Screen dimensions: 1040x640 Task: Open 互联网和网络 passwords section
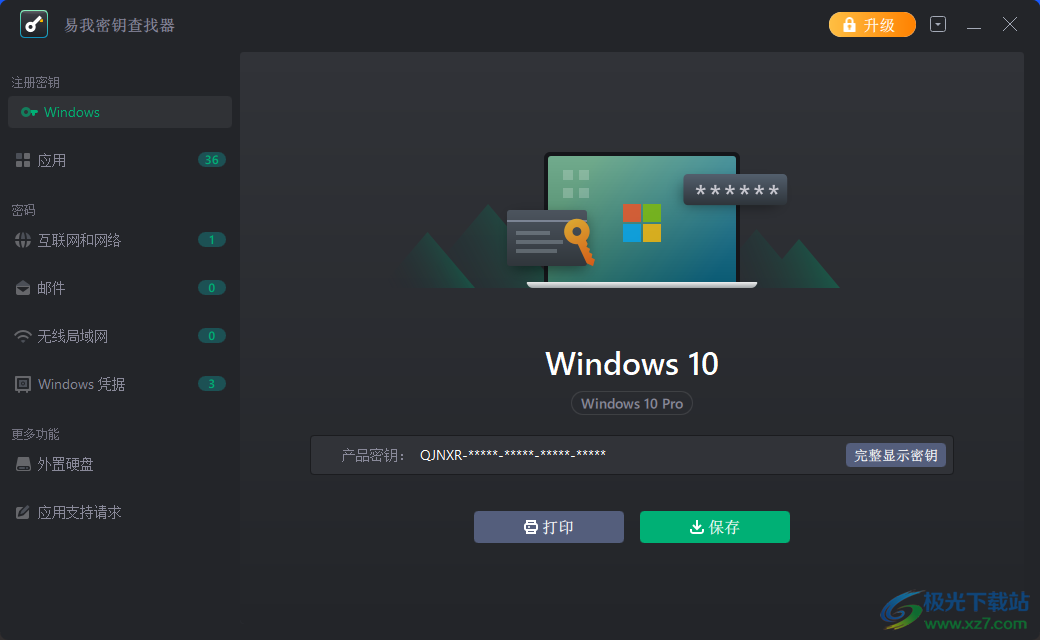(120, 240)
